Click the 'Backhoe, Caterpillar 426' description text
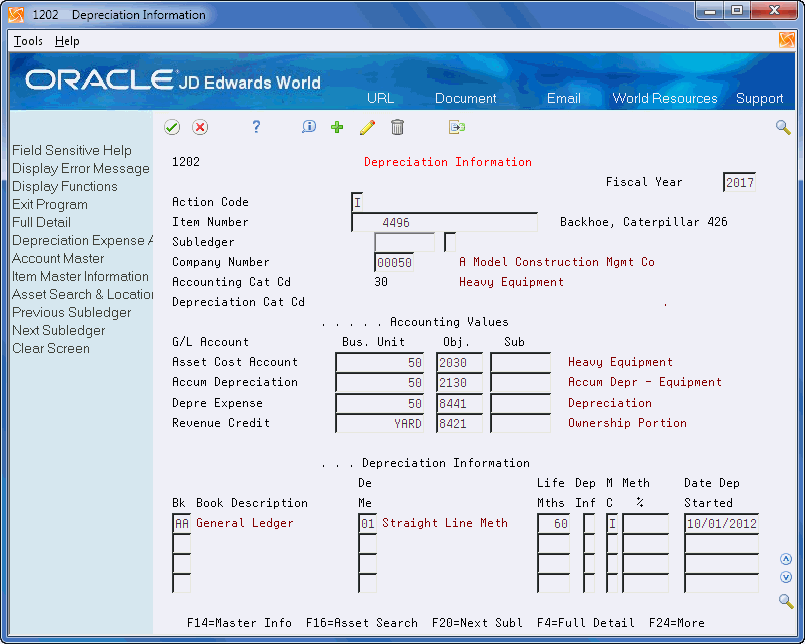This screenshot has height=644, width=805. [x=644, y=222]
